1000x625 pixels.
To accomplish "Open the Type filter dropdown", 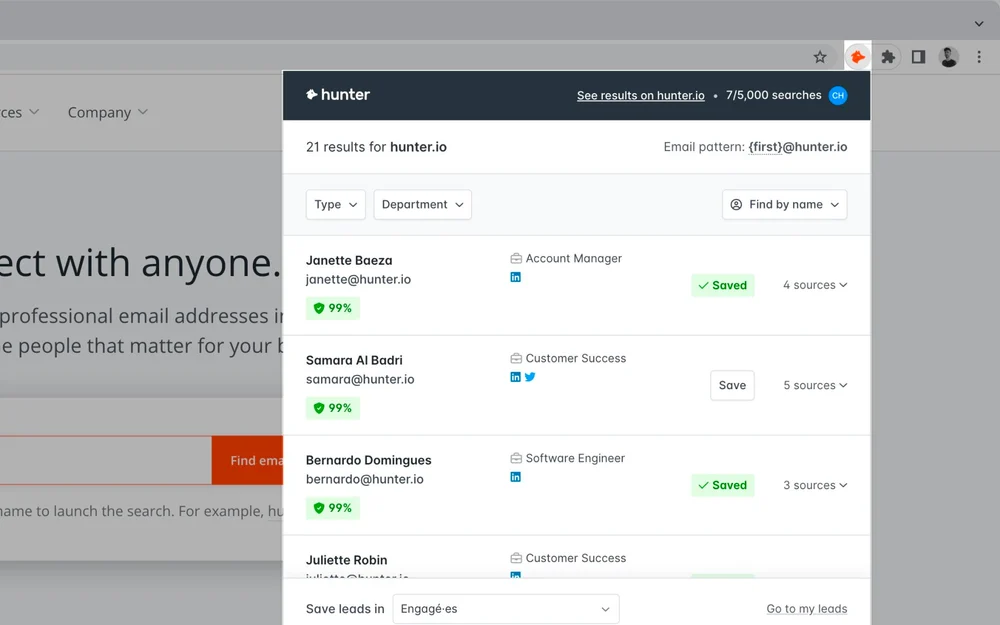I will click(335, 204).
